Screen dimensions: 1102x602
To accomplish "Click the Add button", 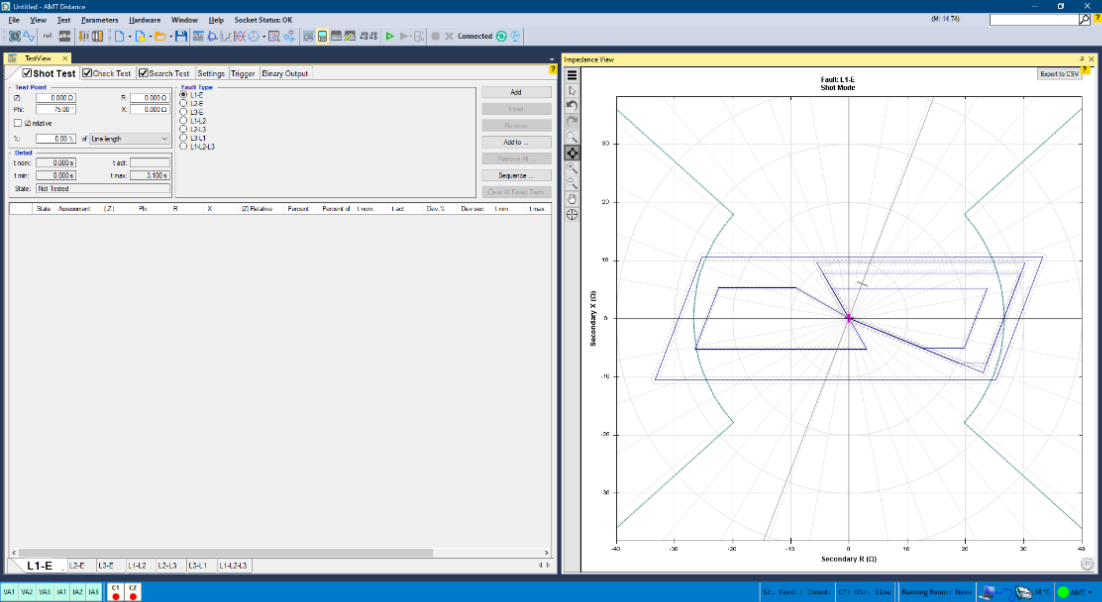I will 516,92.
